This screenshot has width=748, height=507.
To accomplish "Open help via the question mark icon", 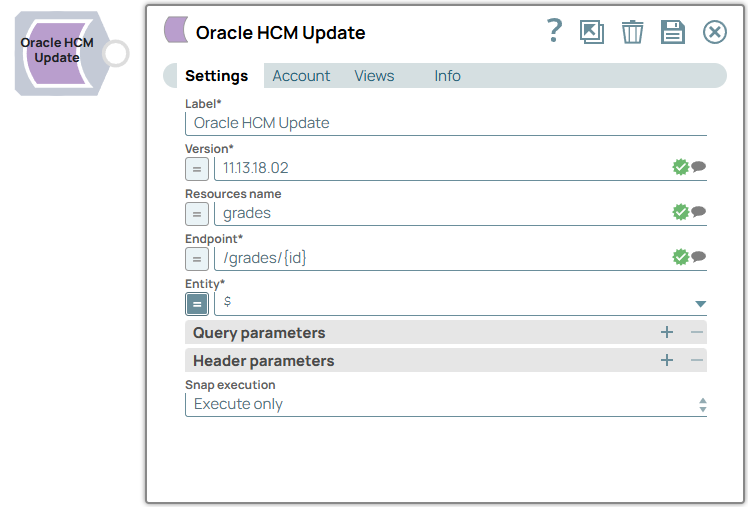I will (x=554, y=31).
